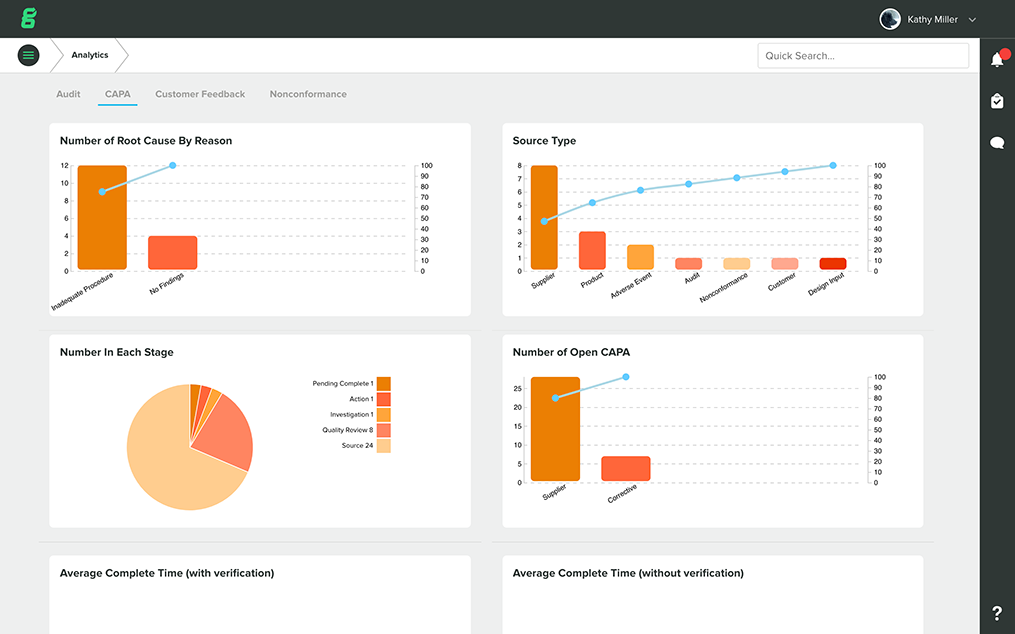This screenshot has height=634, width=1015.
Task: Open the chat messages panel
Action: (x=997, y=142)
